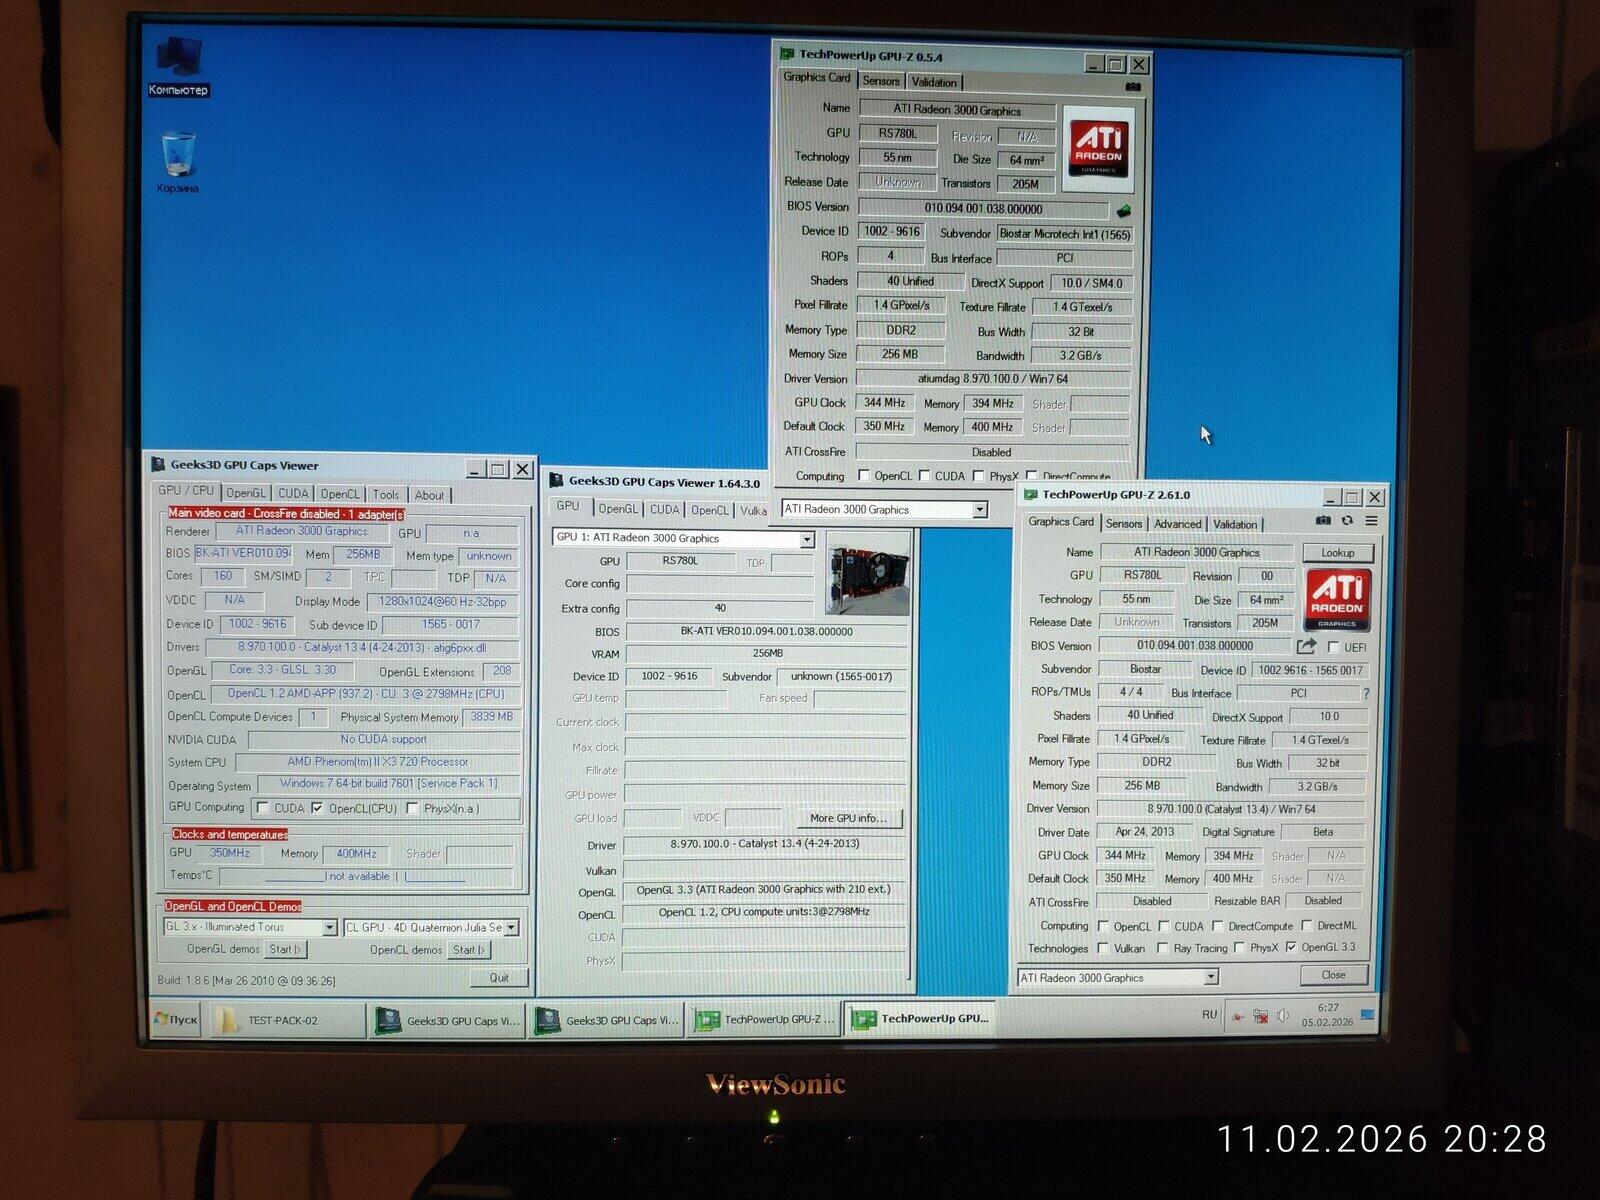Expand the adapter dropdown in GPU-Z 2.61.0
This screenshot has width=1600, height=1200.
click(1211, 977)
